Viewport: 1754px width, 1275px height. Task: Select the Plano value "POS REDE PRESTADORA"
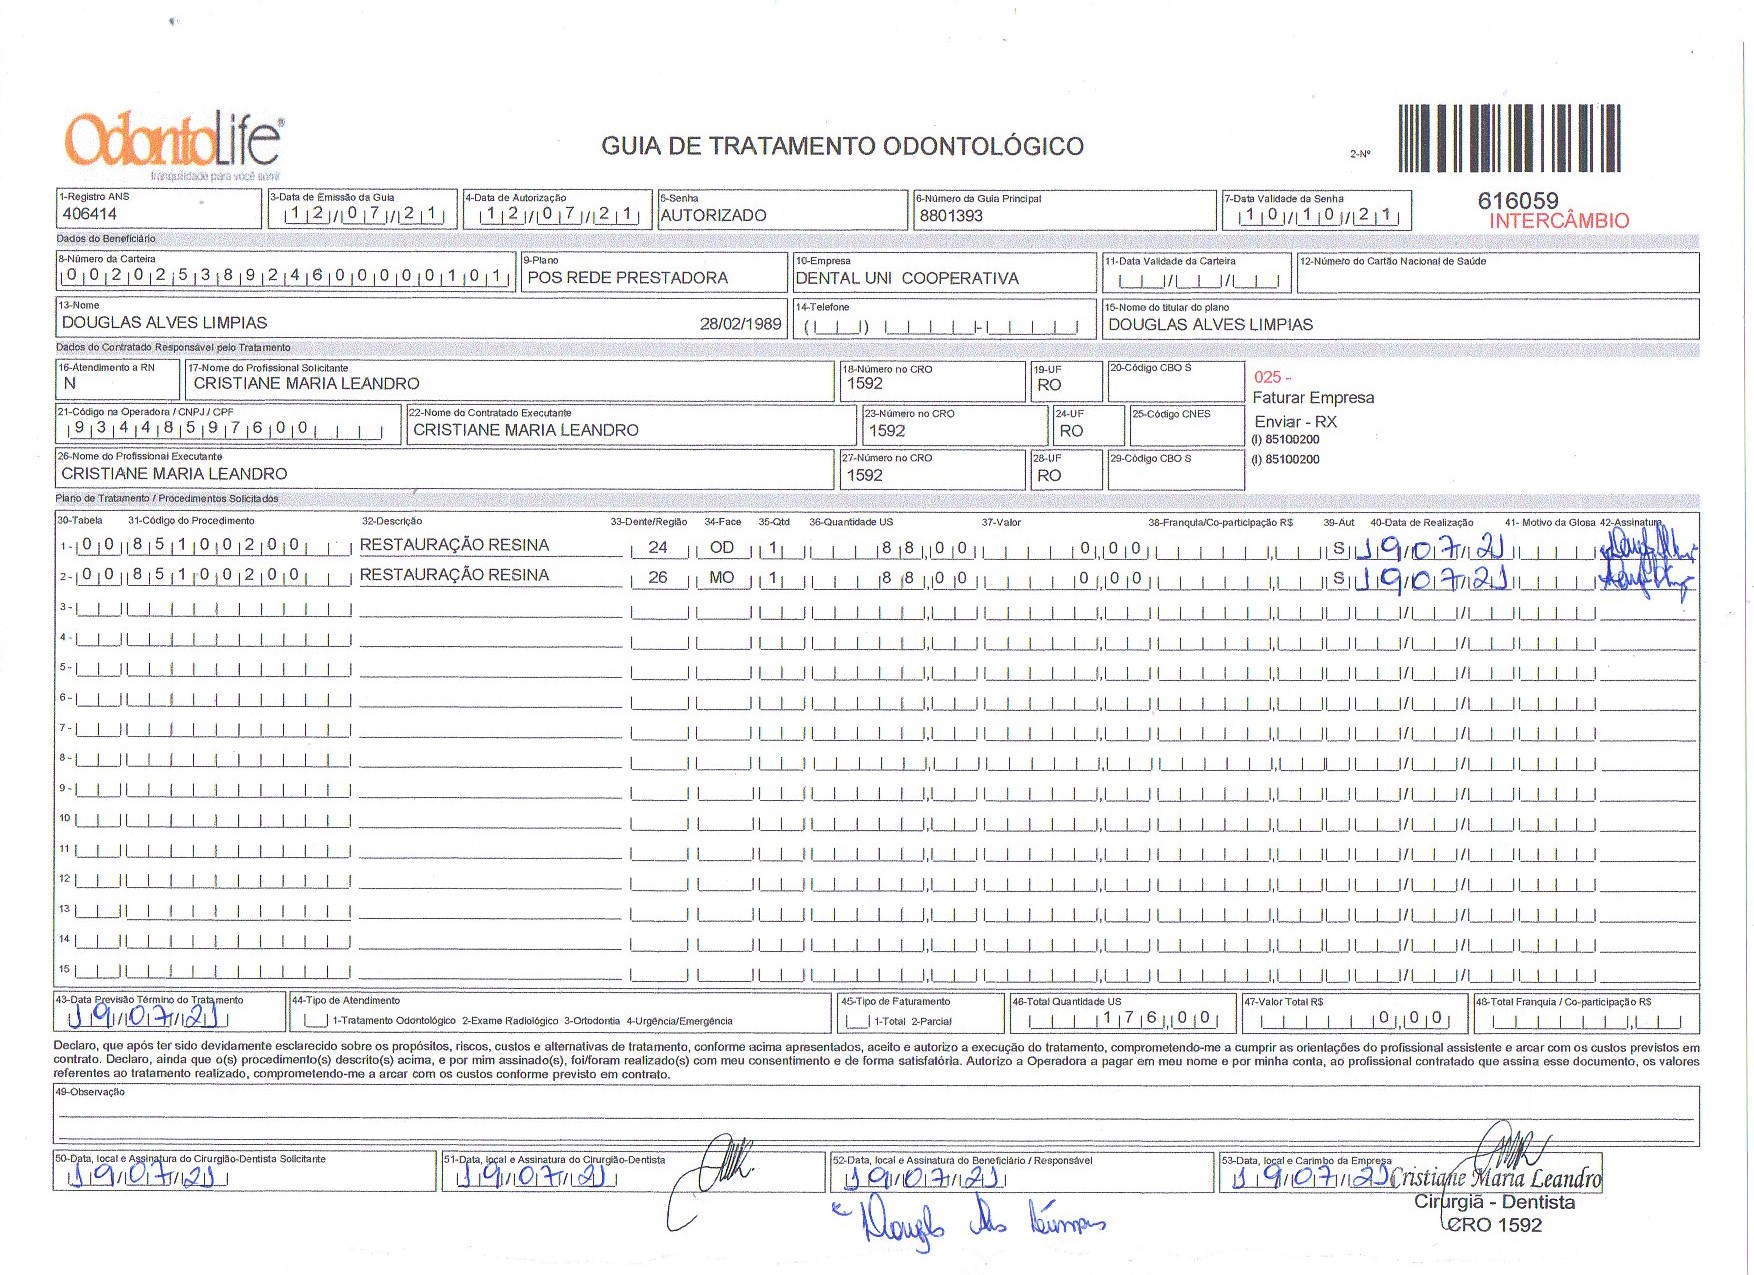(627, 278)
